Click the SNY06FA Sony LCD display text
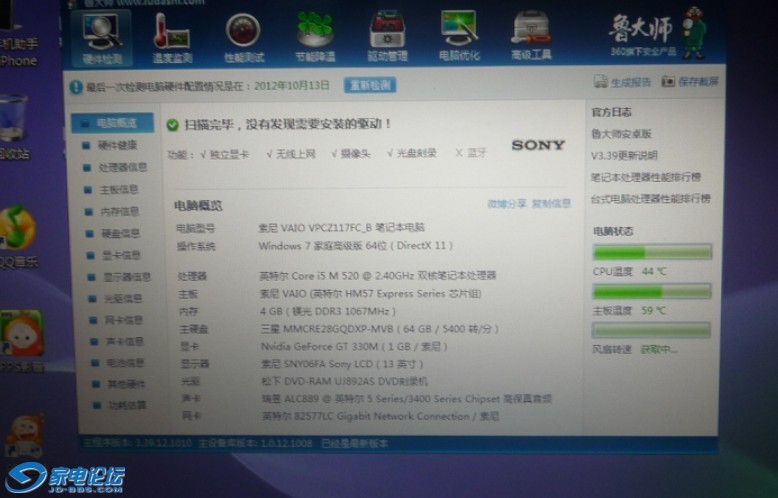Viewport: 778px width, 498px height. [x=342, y=364]
